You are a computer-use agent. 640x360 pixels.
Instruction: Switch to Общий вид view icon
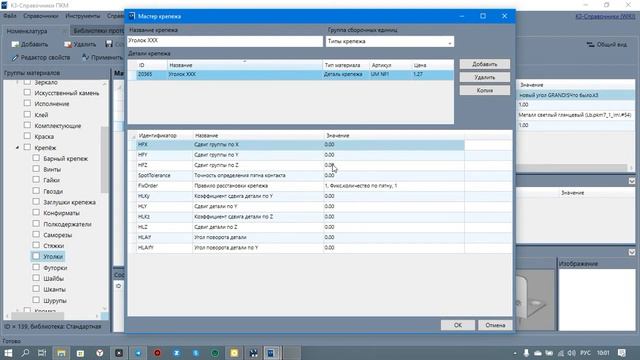pos(590,44)
